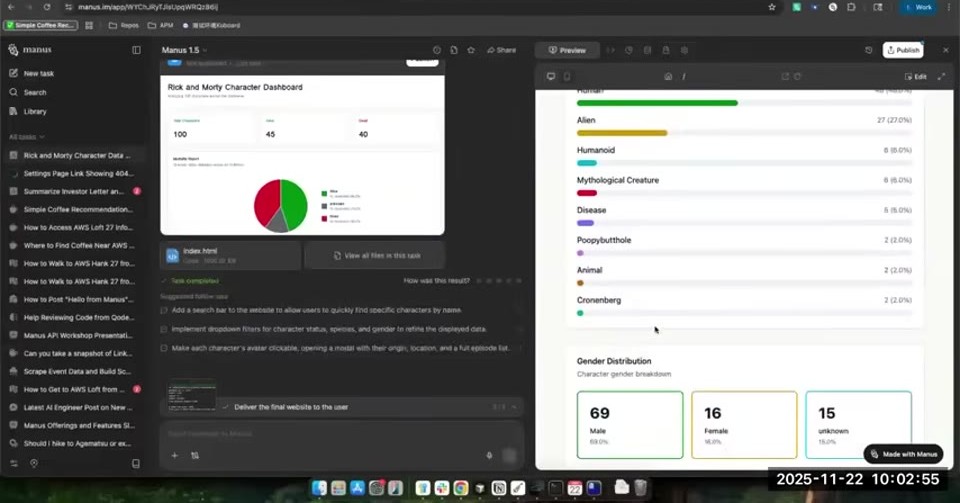This screenshot has width=960, height=503.
Task: Open the Library icon in sidebar
Action: pos(13,111)
